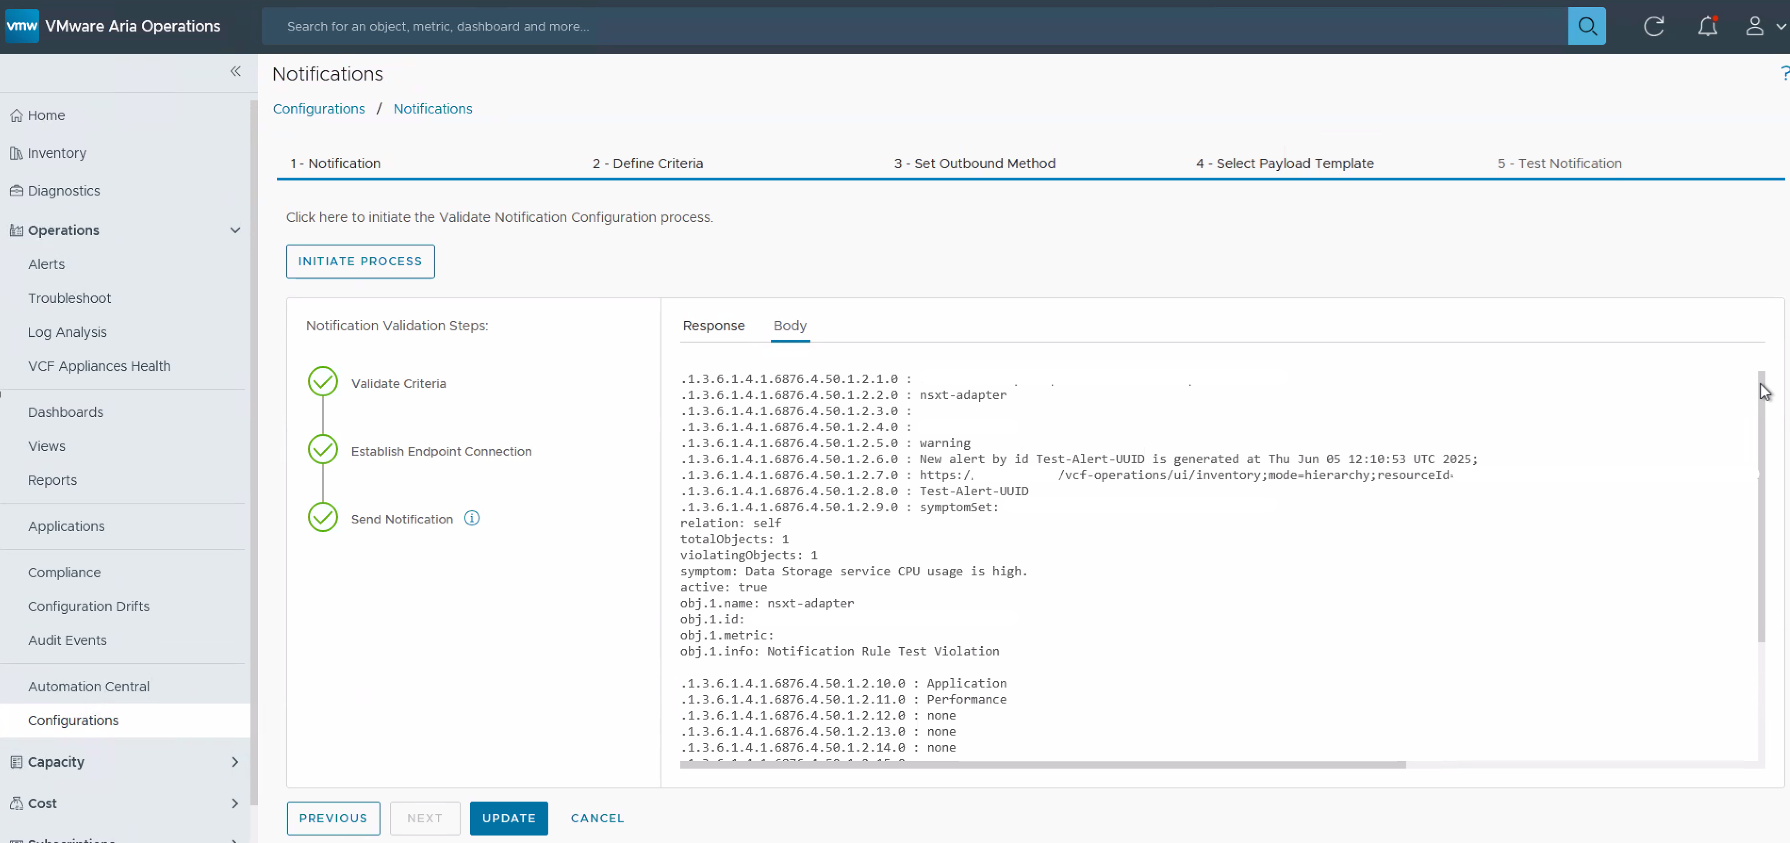Click the Establish Endpoint Connection checkmark
The image size is (1790, 843).
323,450
